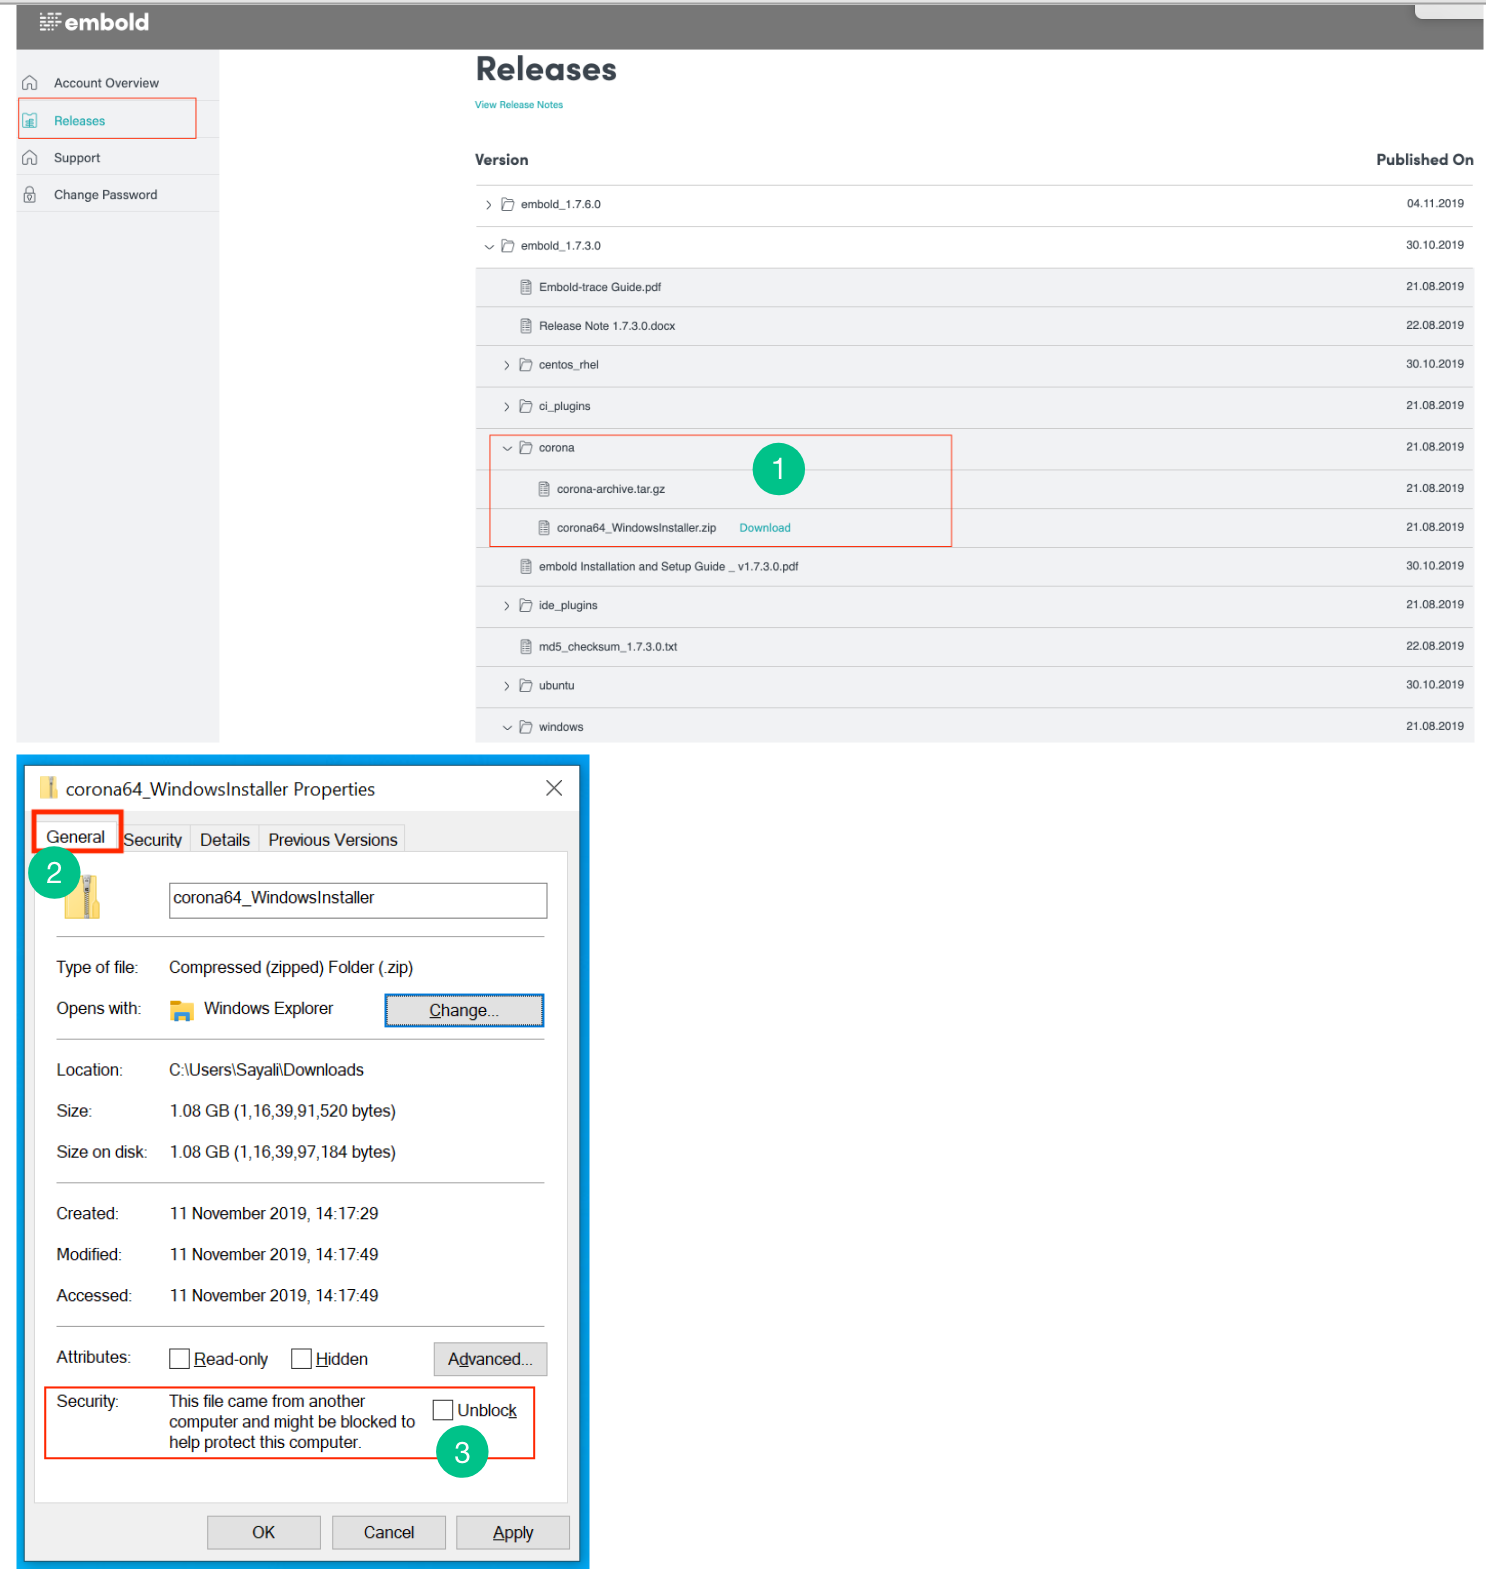Confirm with the OK button

264,1532
